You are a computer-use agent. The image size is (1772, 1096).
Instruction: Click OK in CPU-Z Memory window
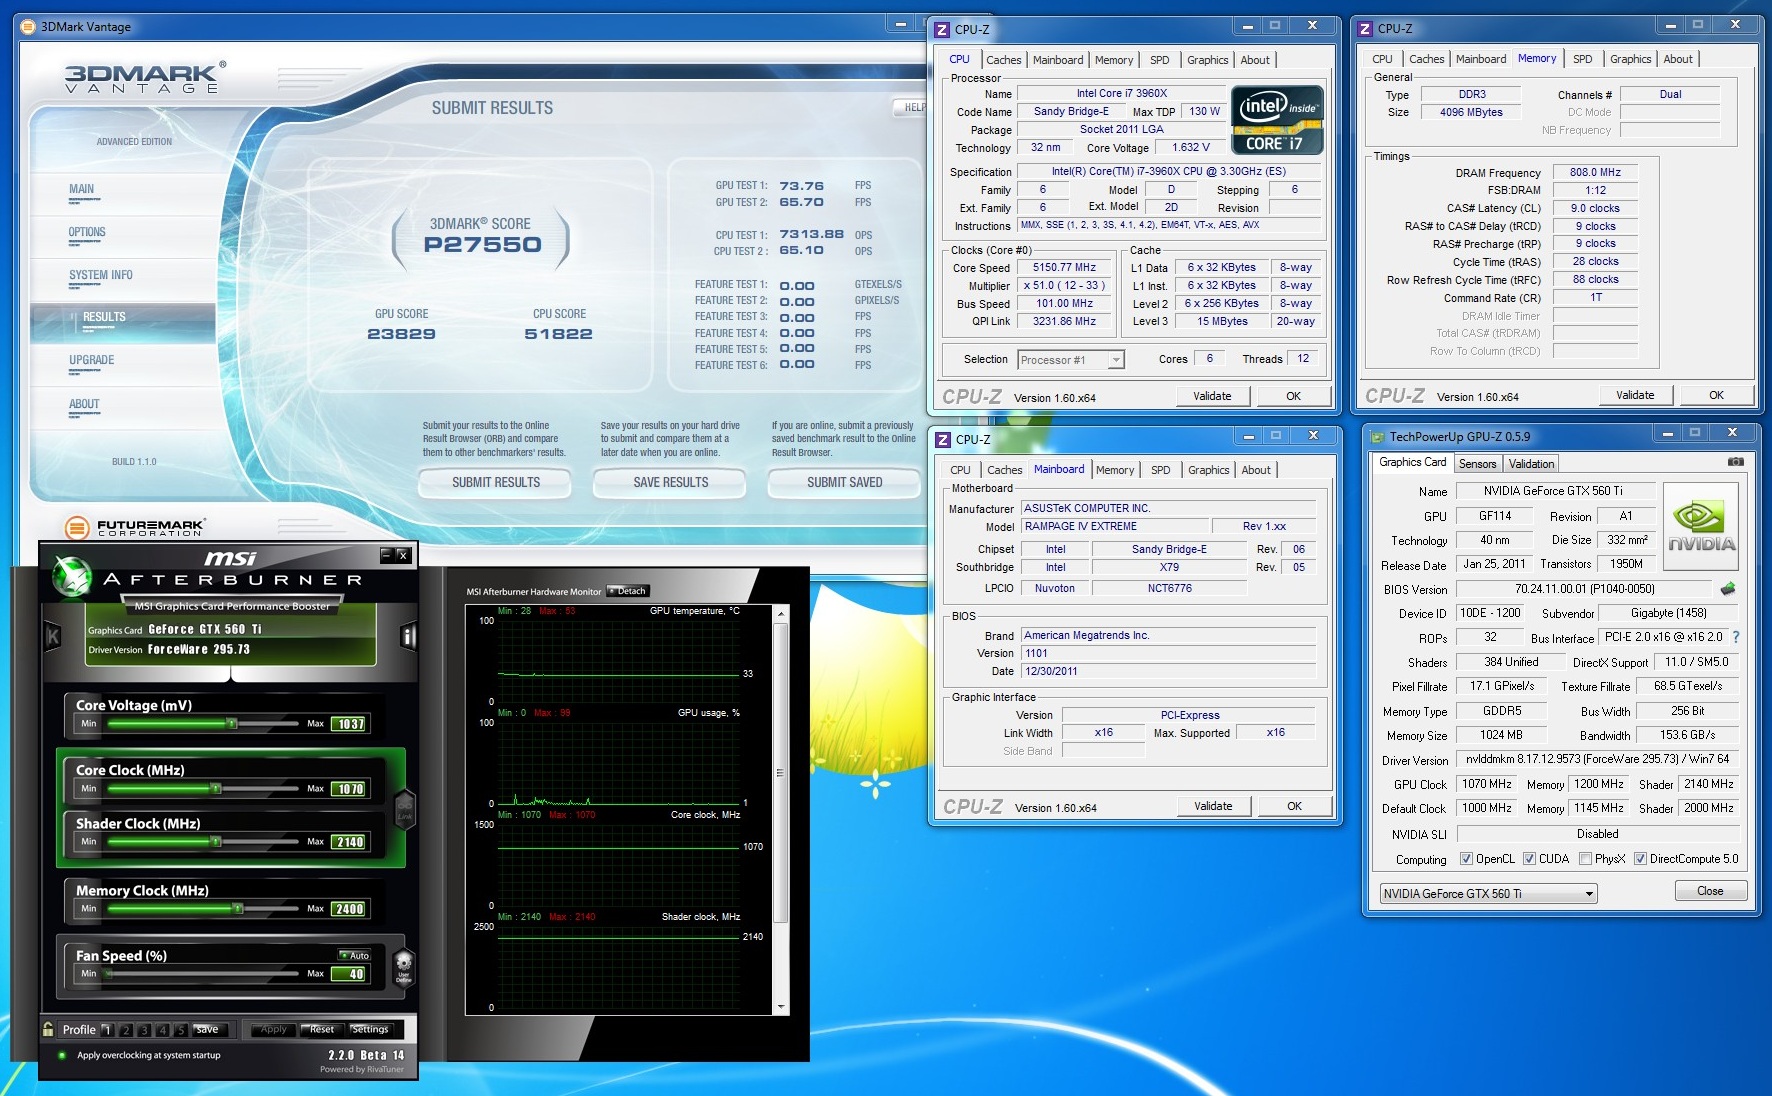coord(1716,395)
